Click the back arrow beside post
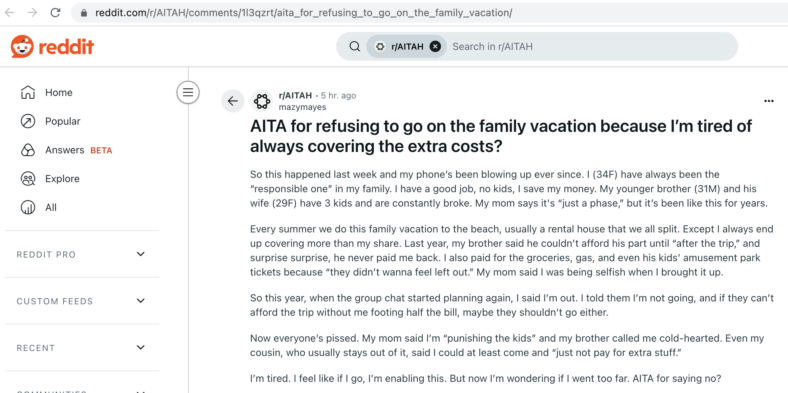Screen dimensions: 788x393 coord(233,101)
